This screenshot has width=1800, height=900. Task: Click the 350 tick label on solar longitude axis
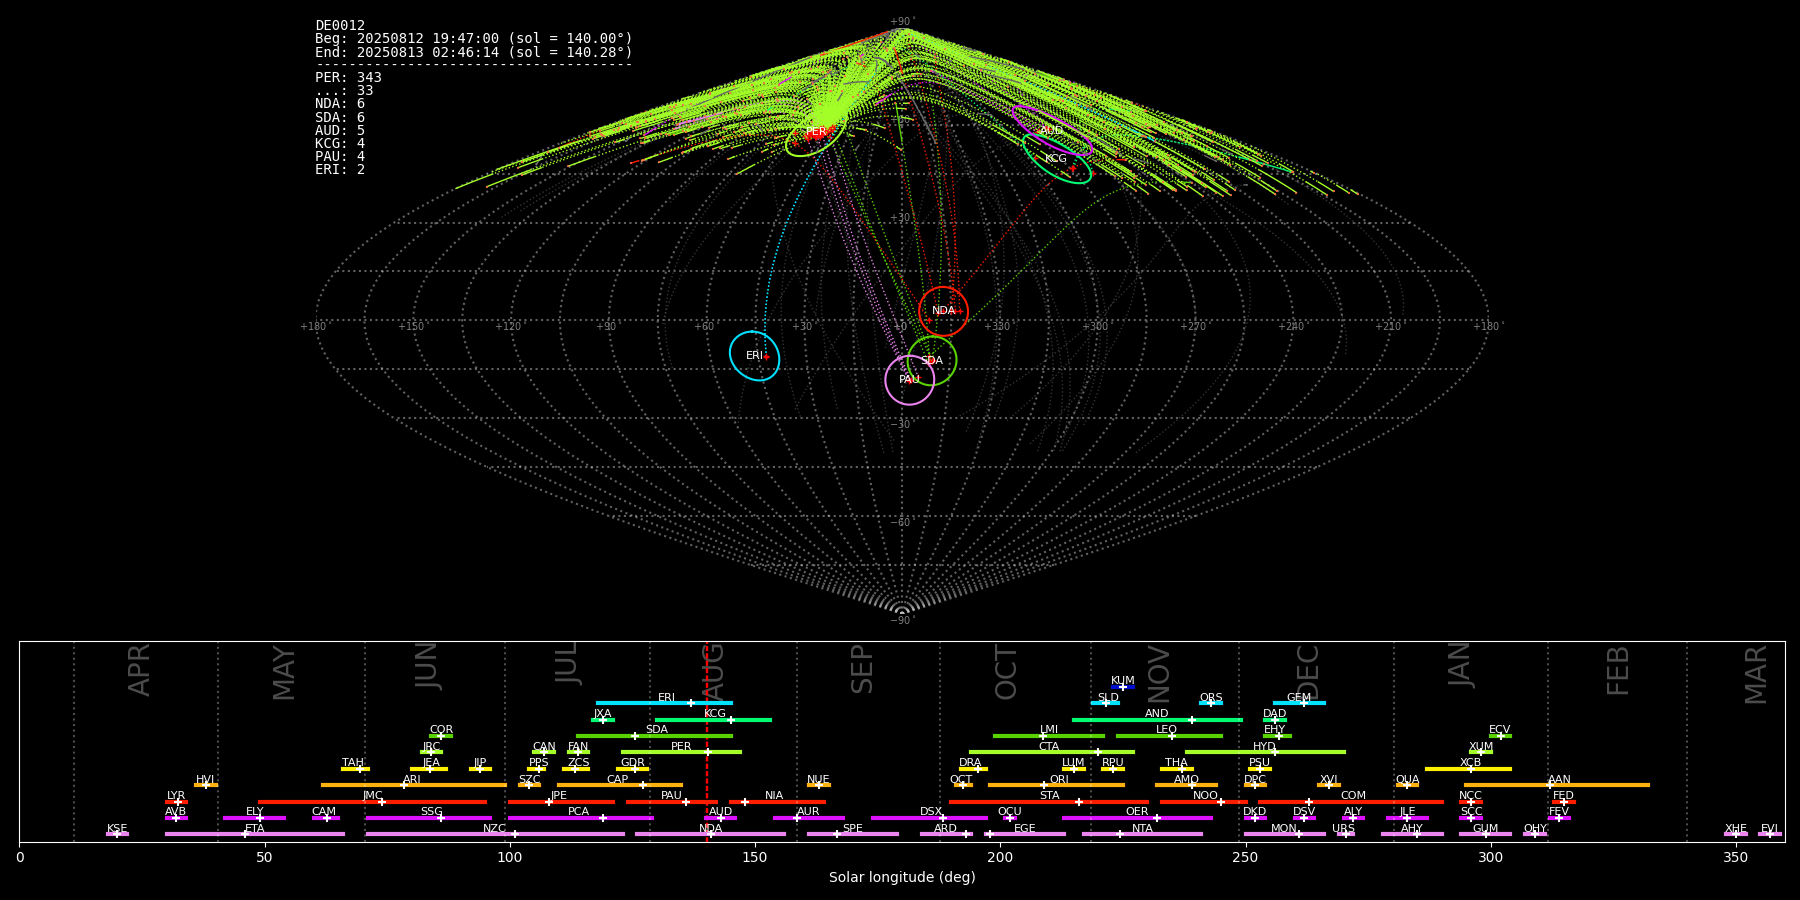click(x=1735, y=858)
